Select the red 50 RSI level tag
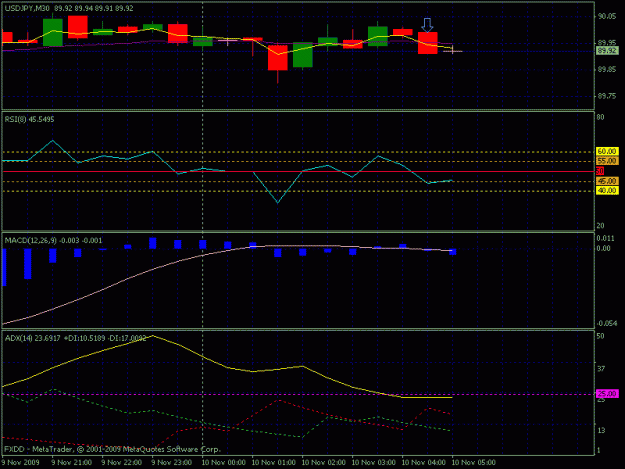Screen dimensions: 625x469 600,171
